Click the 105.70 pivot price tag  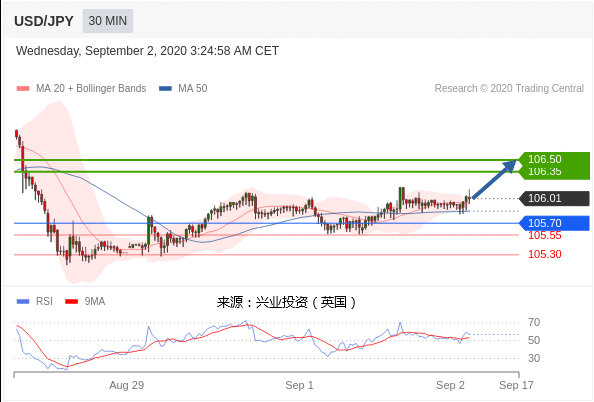pyautogui.click(x=554, y=223)
